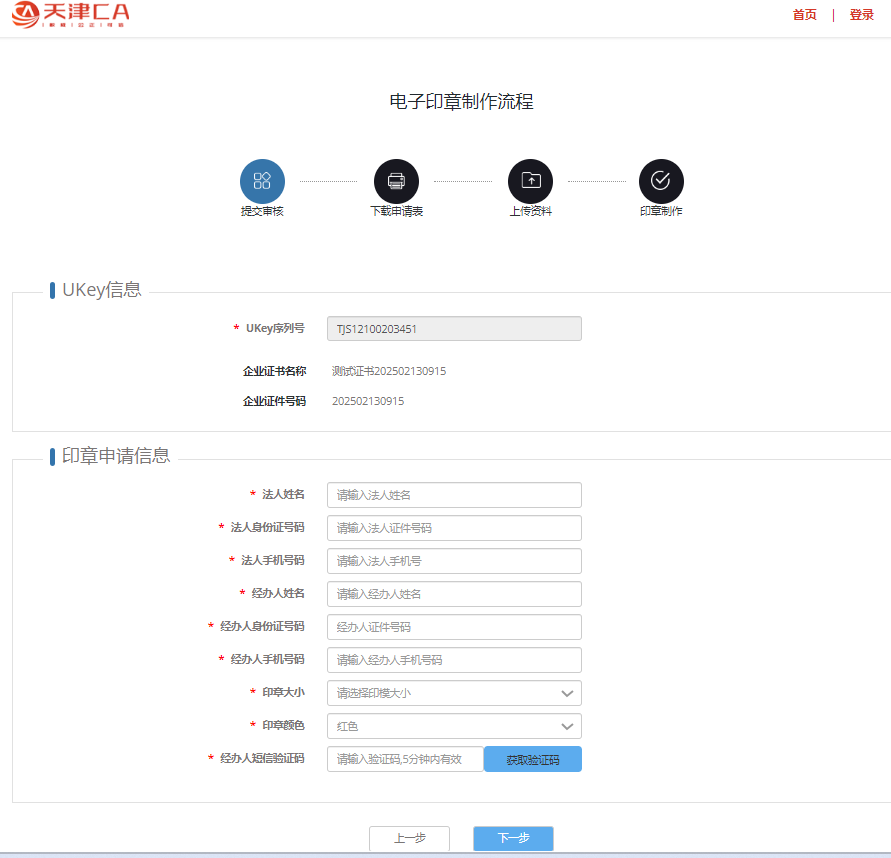Click the 企业证书名称 label
Image resolution: width=891 pixels, height=858 pixels.
[274, 371]
